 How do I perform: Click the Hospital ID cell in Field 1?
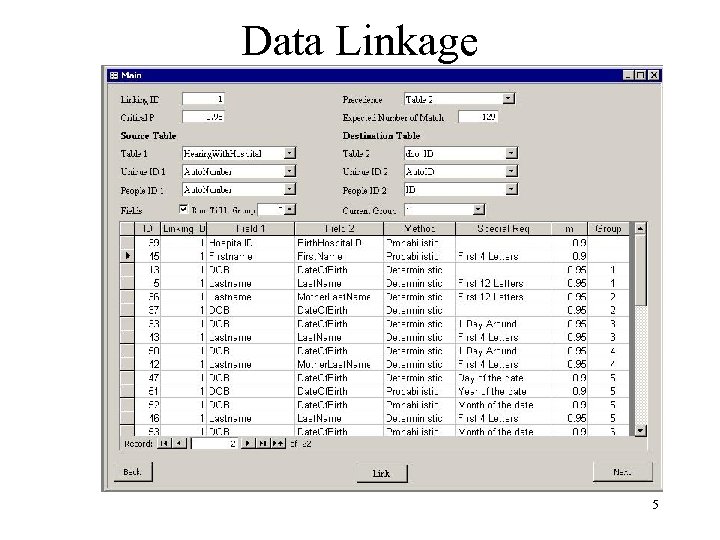pyautogui.click(x=250, y=243)
